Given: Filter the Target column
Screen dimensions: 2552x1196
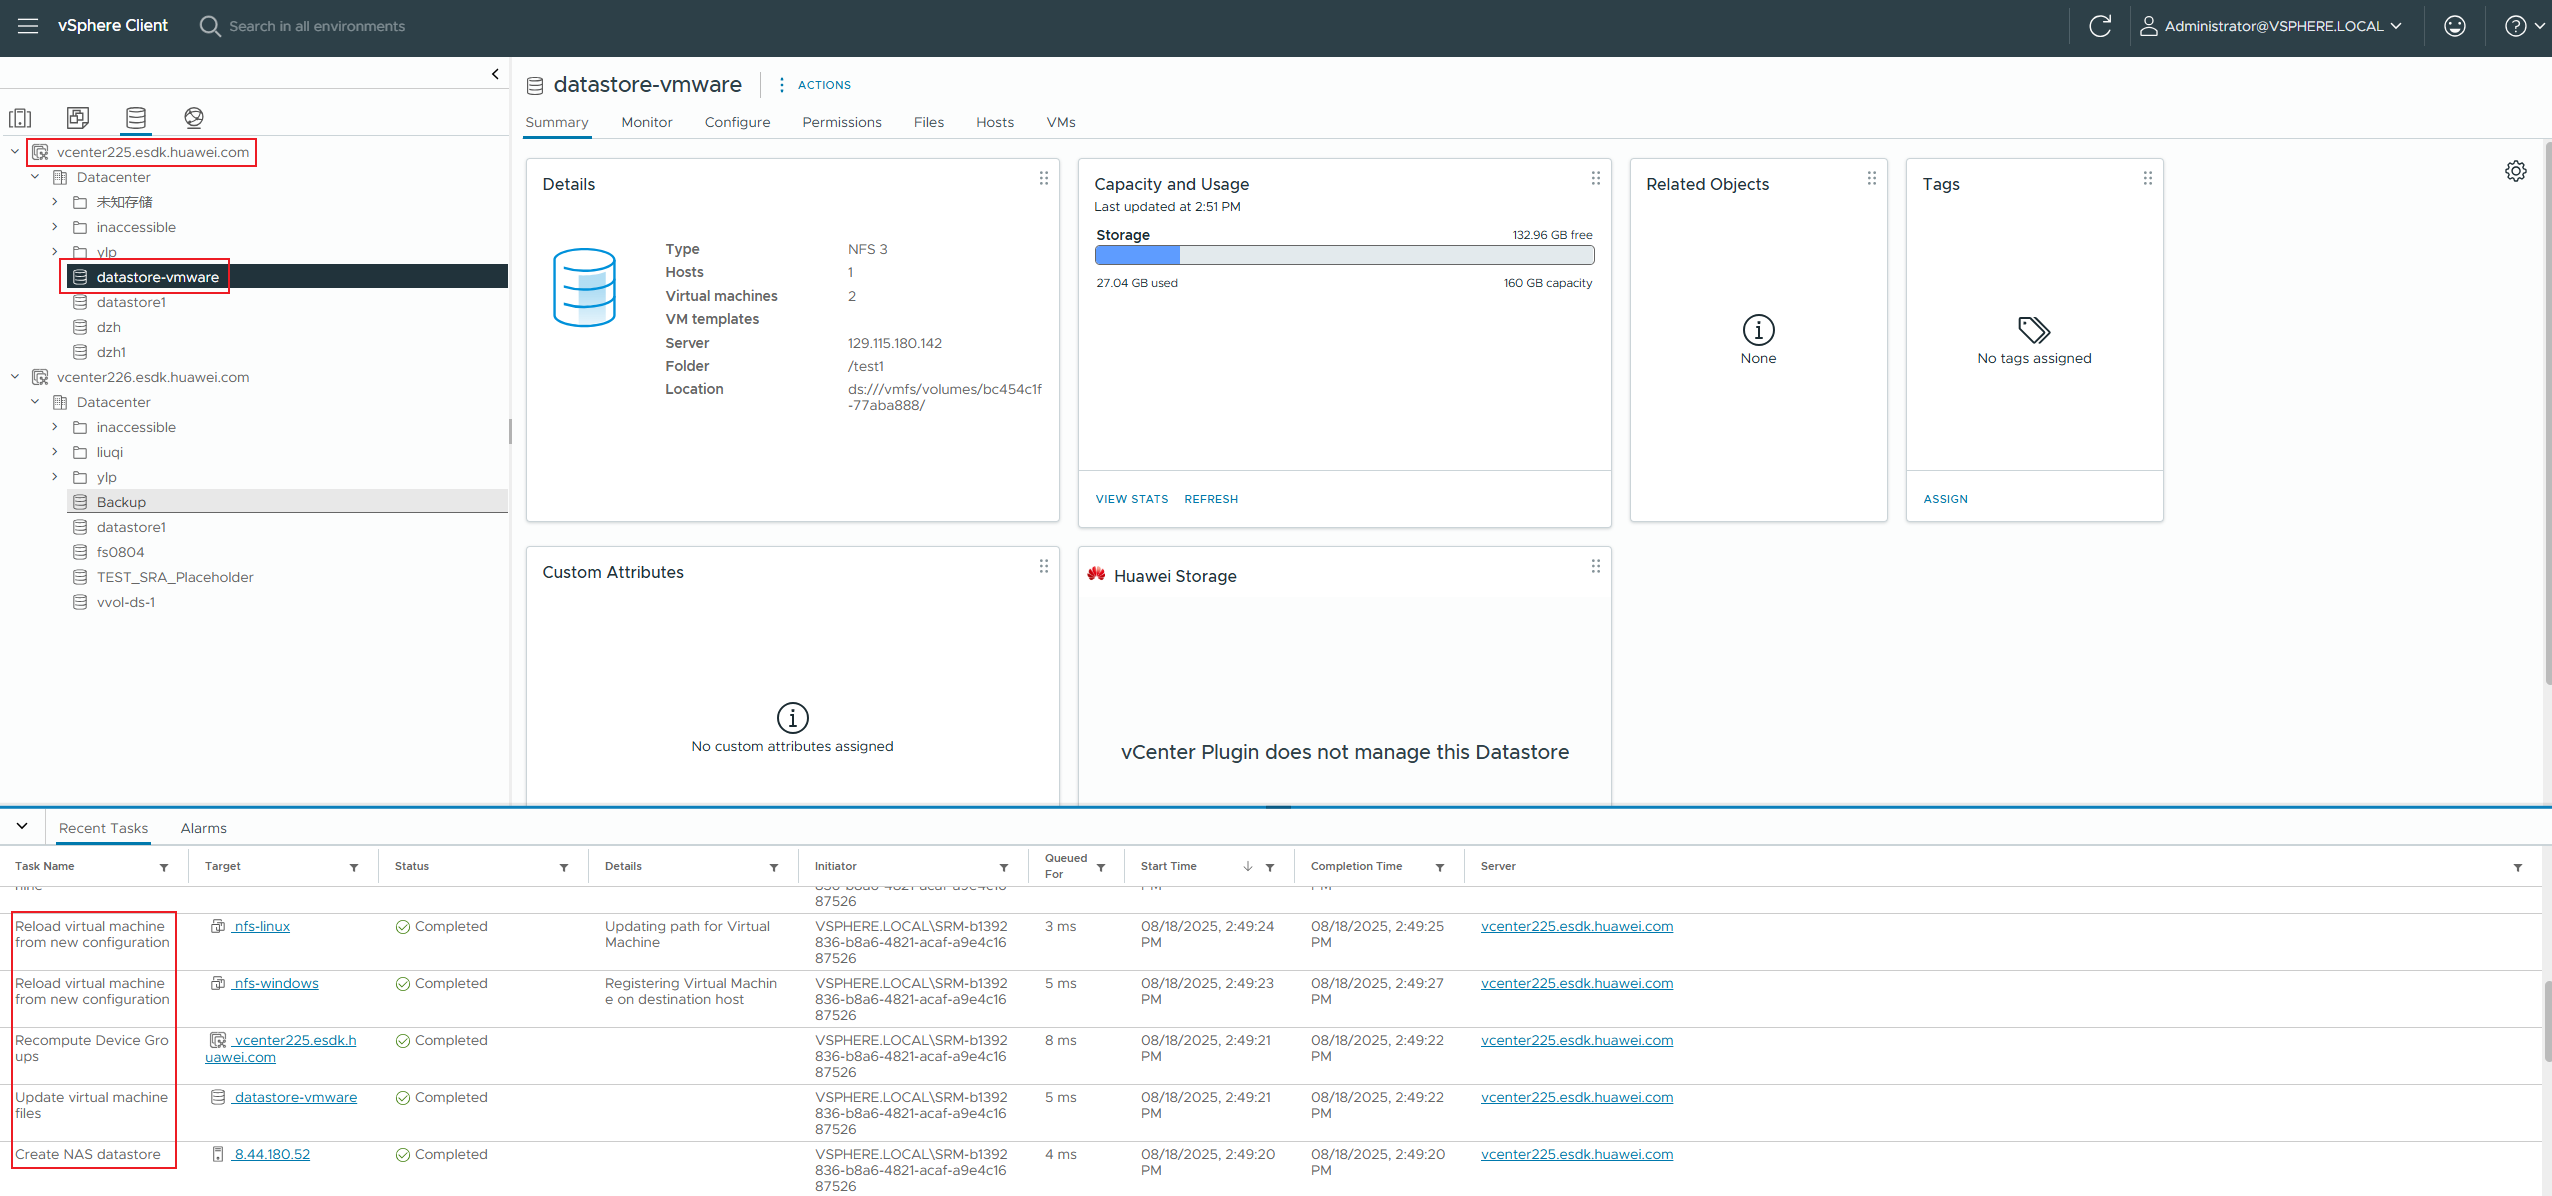Looking at the screenshot, I should point(354,867).
